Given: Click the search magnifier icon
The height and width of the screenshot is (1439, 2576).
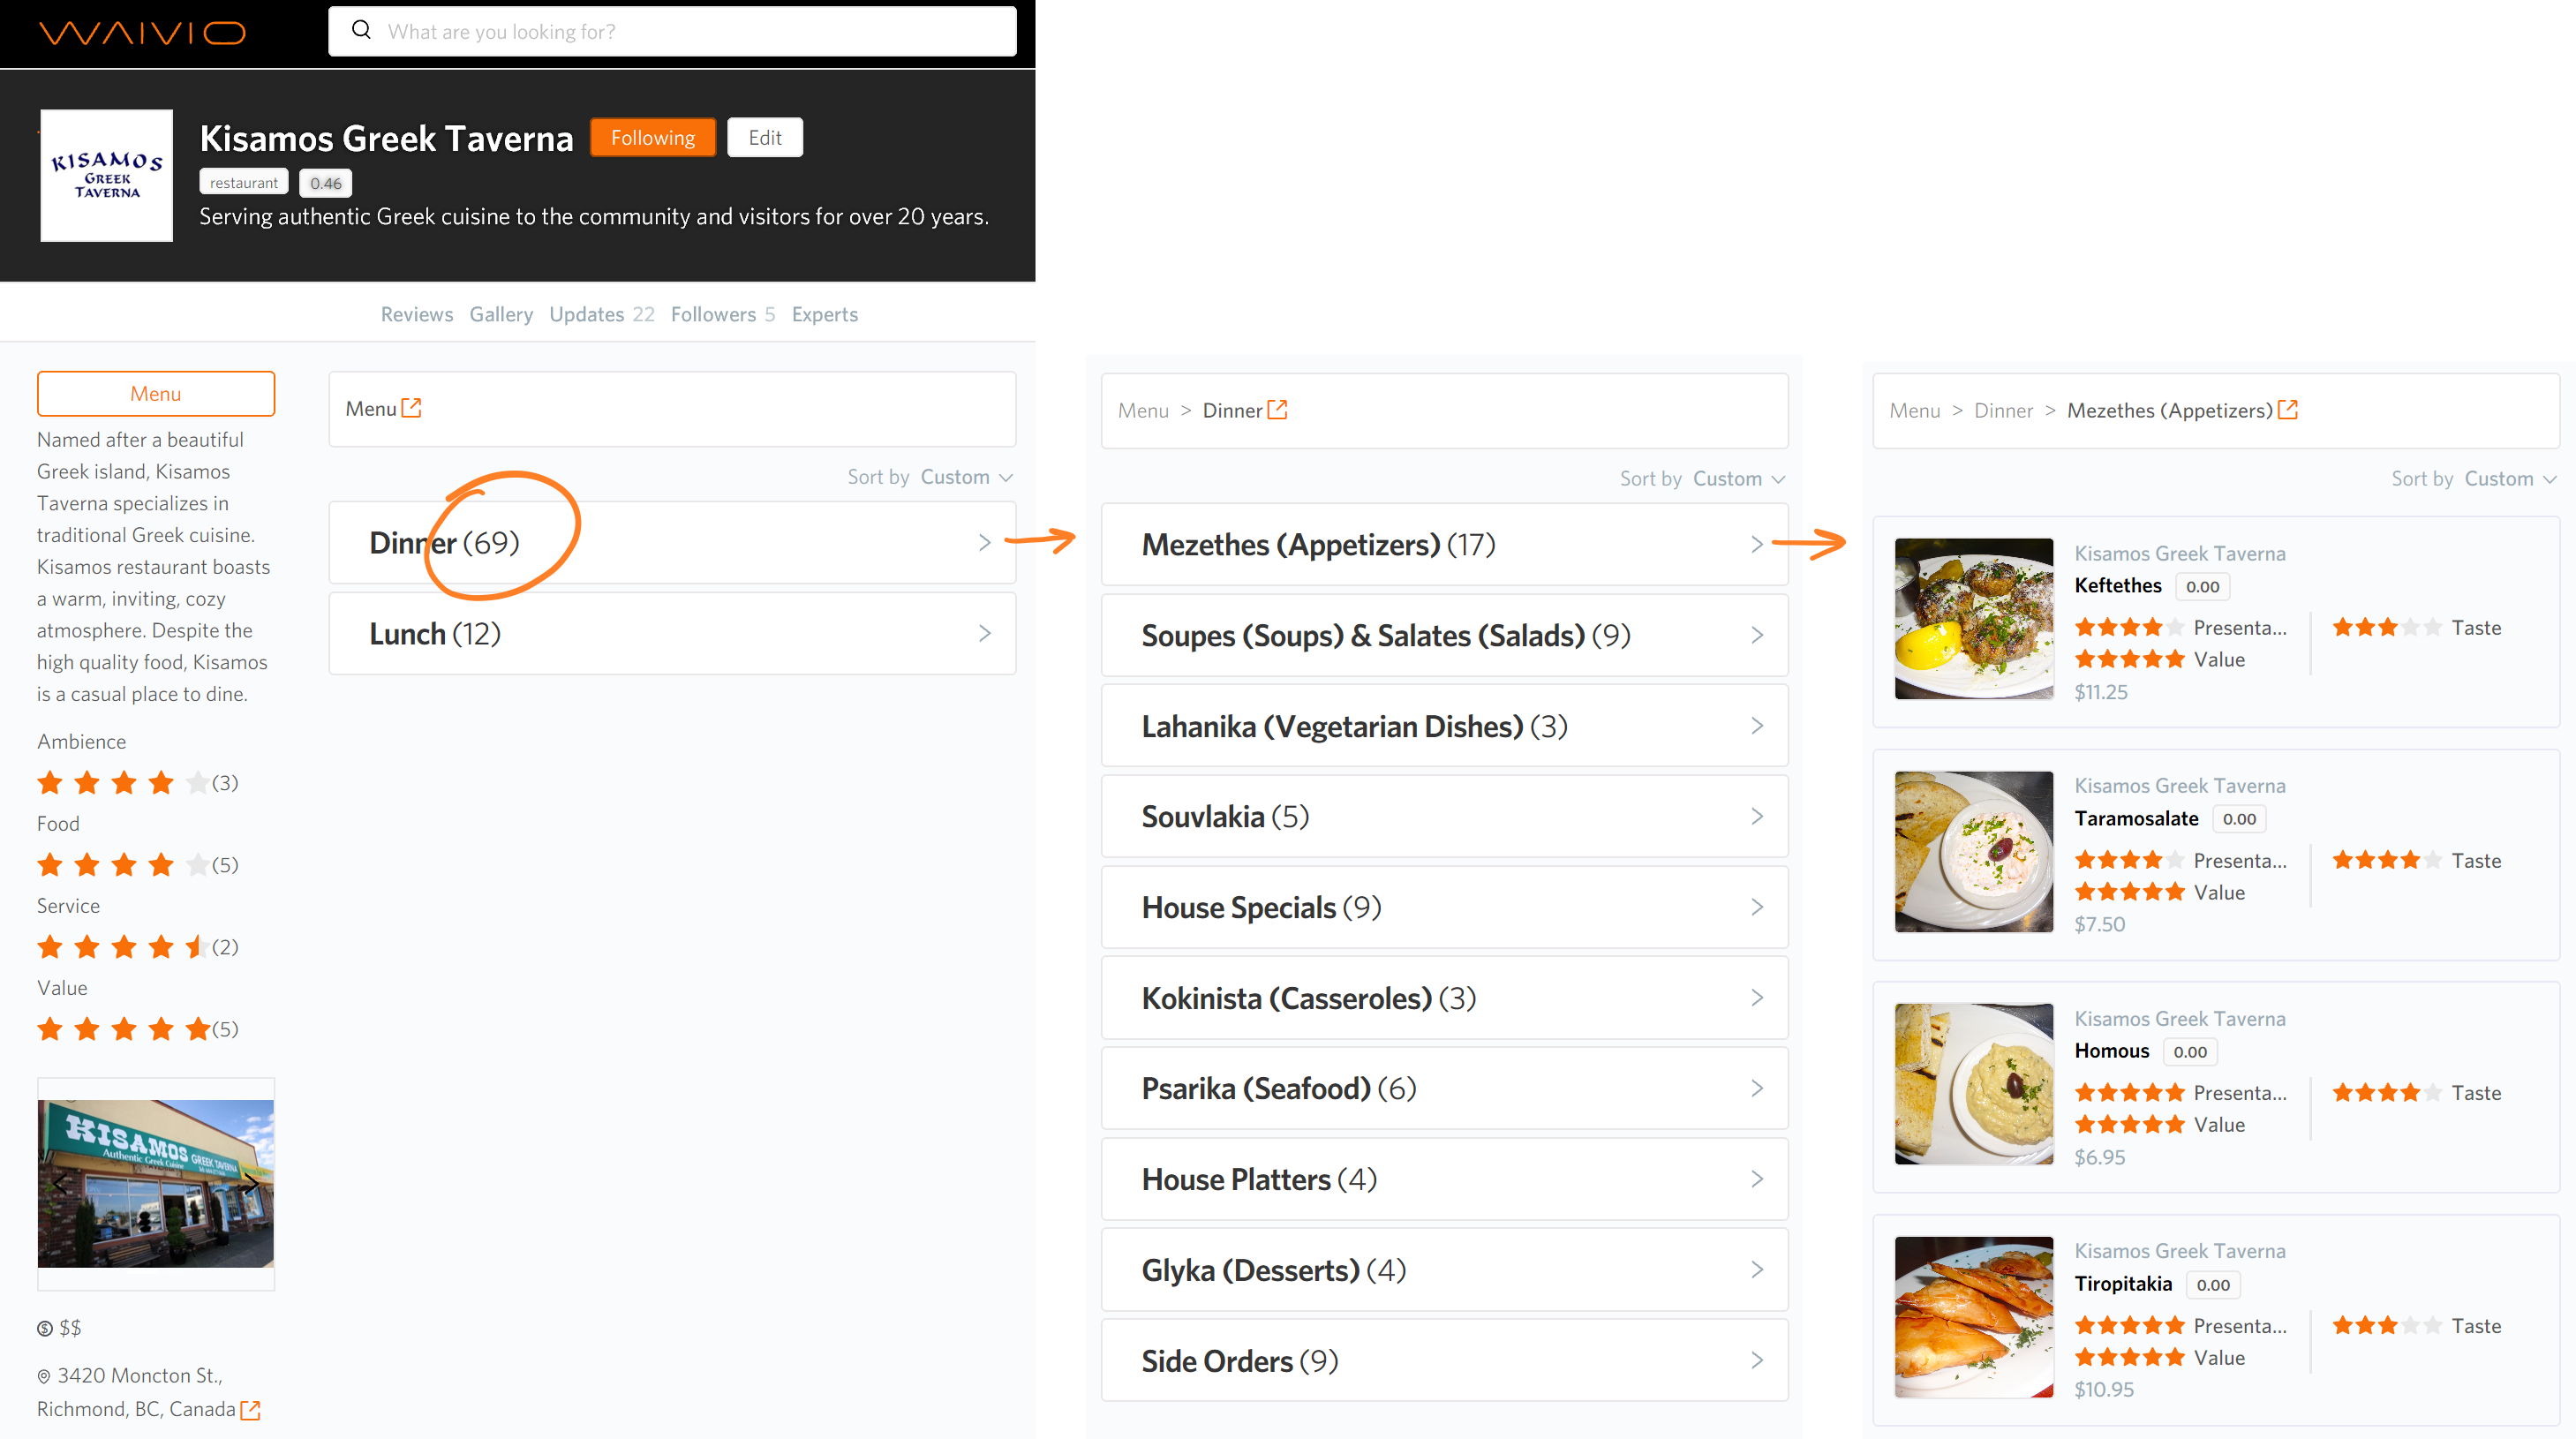Looking at the screenshot, I should (361, 31).
